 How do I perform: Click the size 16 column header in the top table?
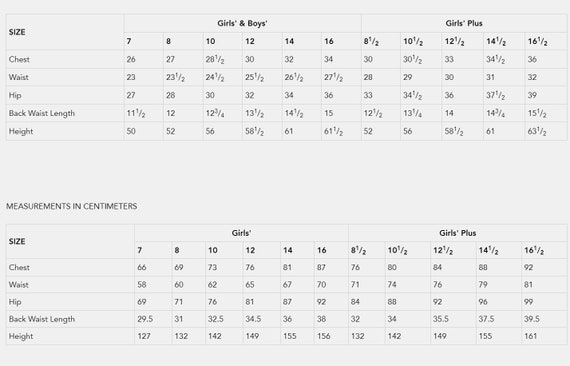click(x=329, y=41)
